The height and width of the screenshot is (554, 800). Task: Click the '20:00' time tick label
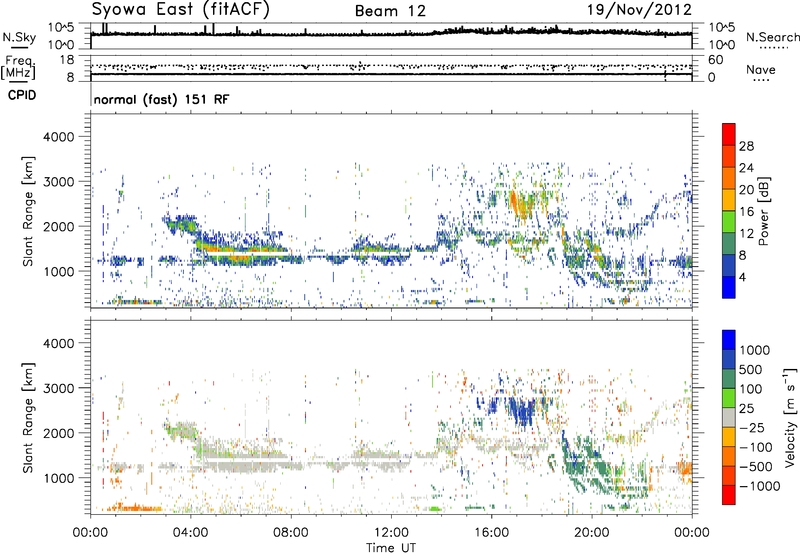pyautogui.click(x=591, y=532)
